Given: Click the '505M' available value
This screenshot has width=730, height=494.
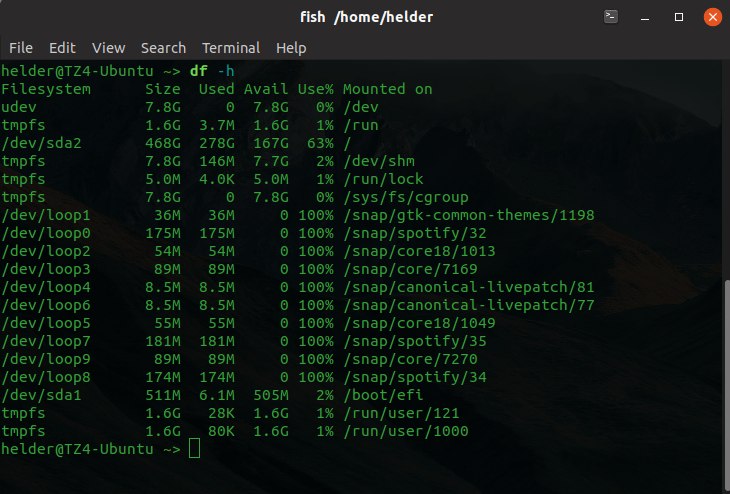Looking at the screenshot, I should point(270,395).
